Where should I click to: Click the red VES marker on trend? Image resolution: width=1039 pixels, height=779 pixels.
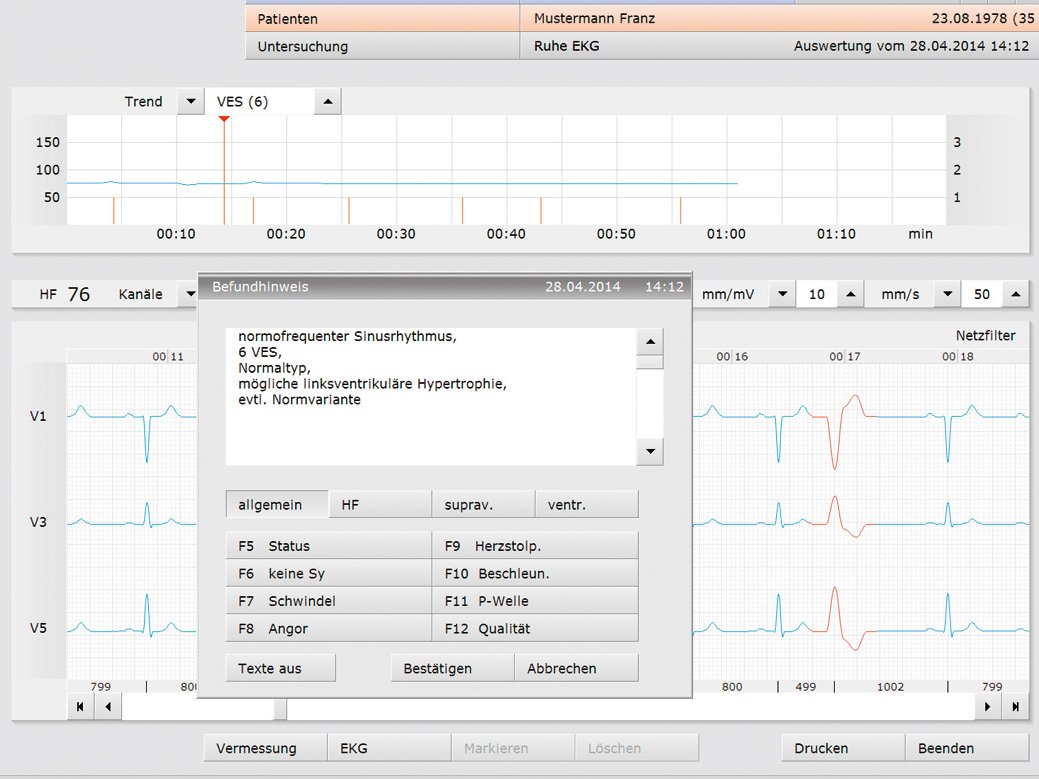[x=224, y=120]
